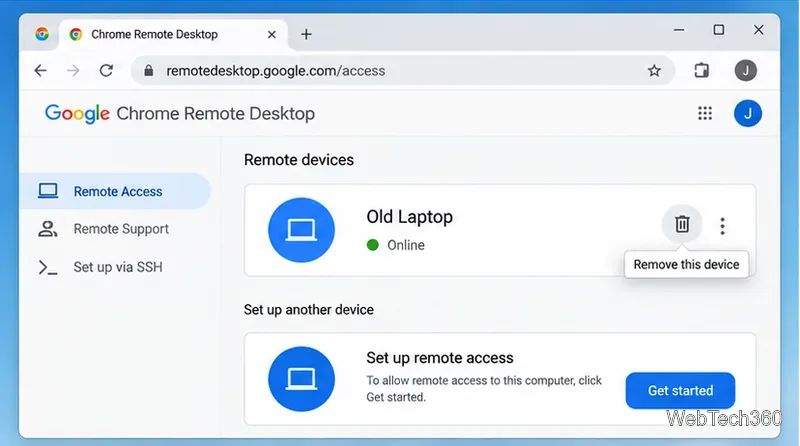Open a new tab with plus button

(306, 34)
